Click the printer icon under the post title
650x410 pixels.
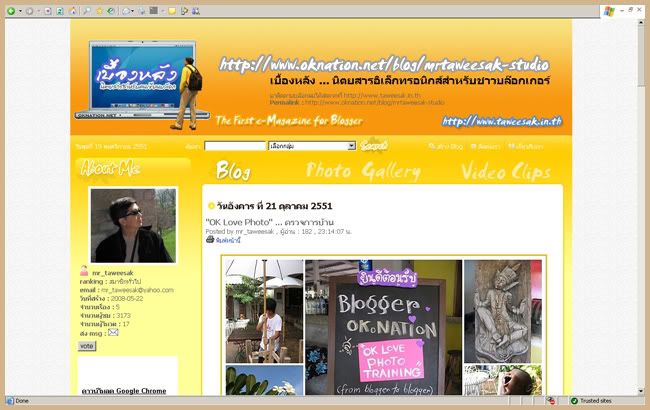pyautogui.click(x=210, y=239)
